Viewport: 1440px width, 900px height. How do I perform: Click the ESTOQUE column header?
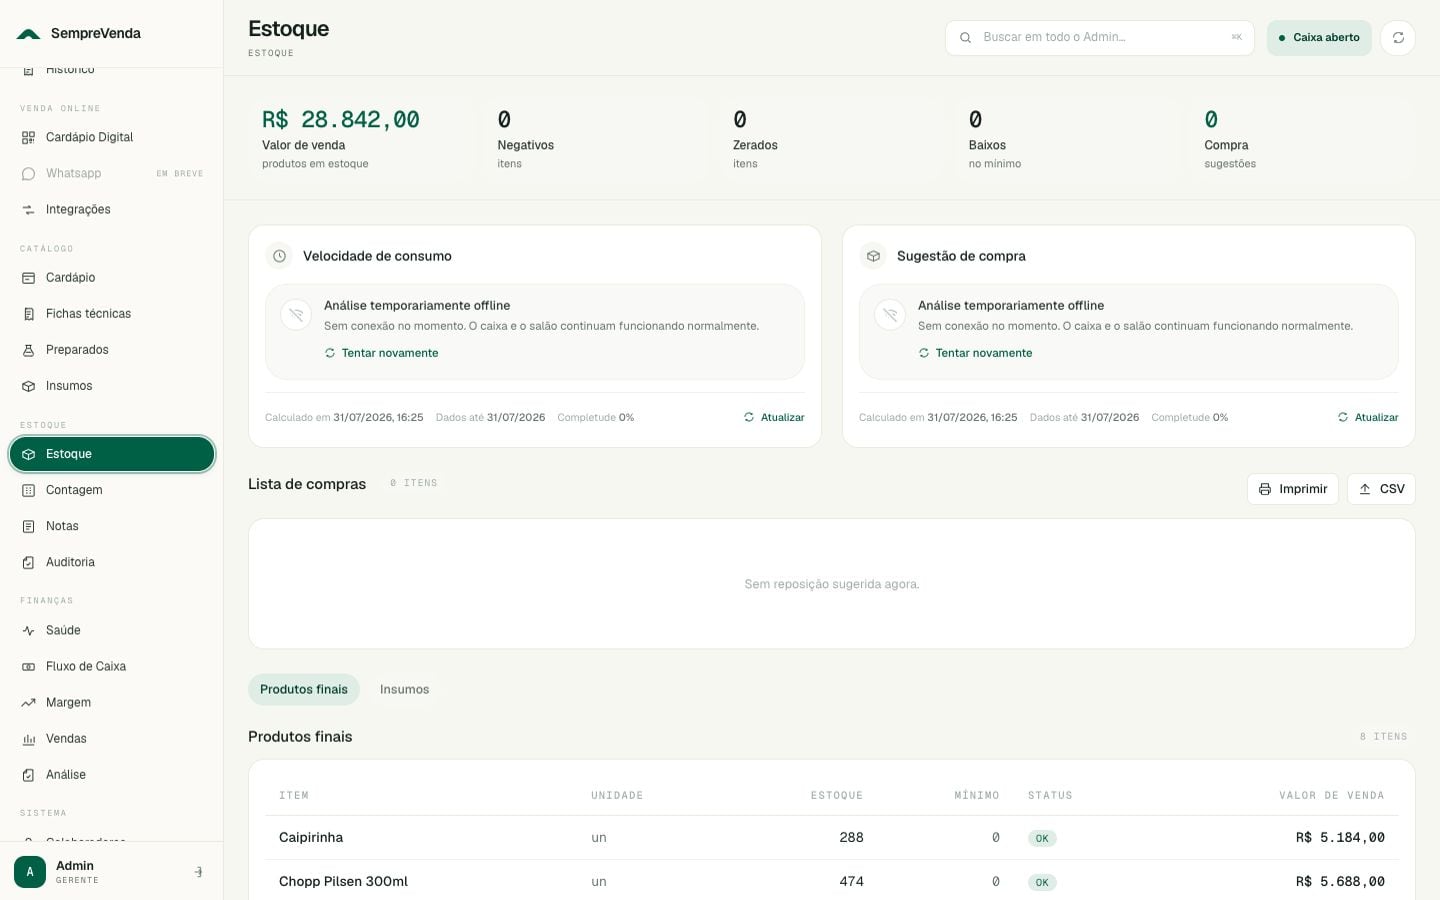pos(836,796)
